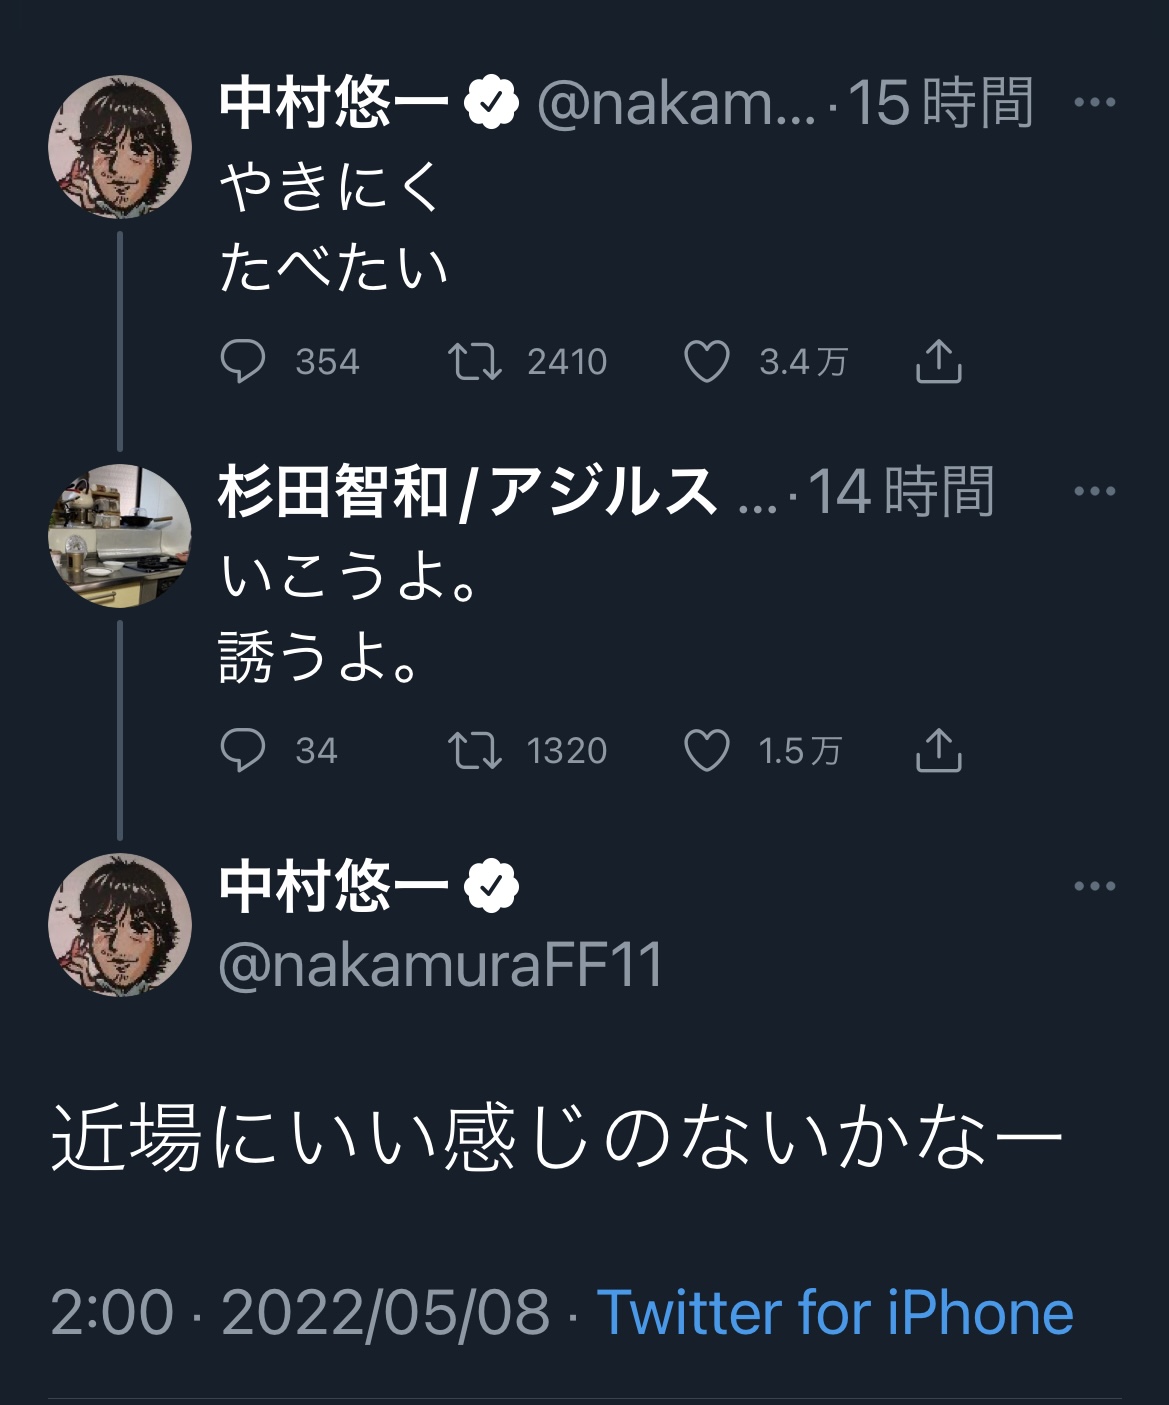The height and width of the screenshot is (1405, 1169).
Task: Open 中村悠一's avatar on the main tweet
Action: pos(120,925)
